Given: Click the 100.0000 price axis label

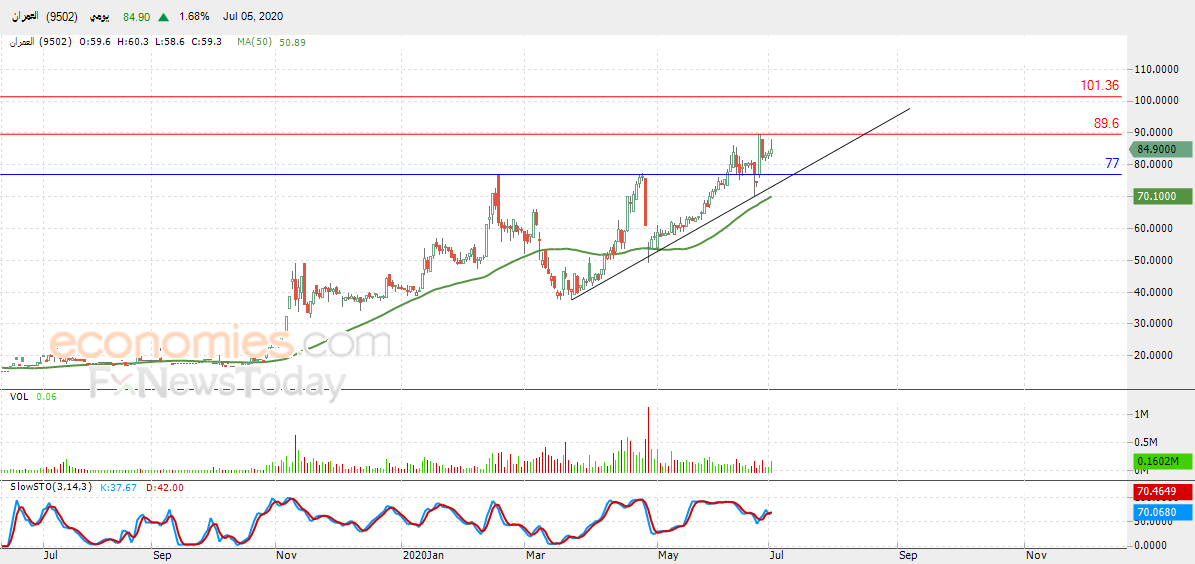Looking at the screenshot, I should pyautogui.click(x=1156, y=101).
